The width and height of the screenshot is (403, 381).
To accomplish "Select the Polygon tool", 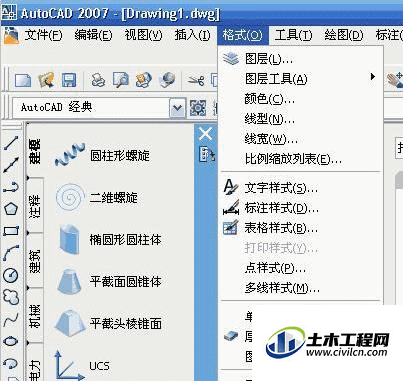I will click(11, 209).
